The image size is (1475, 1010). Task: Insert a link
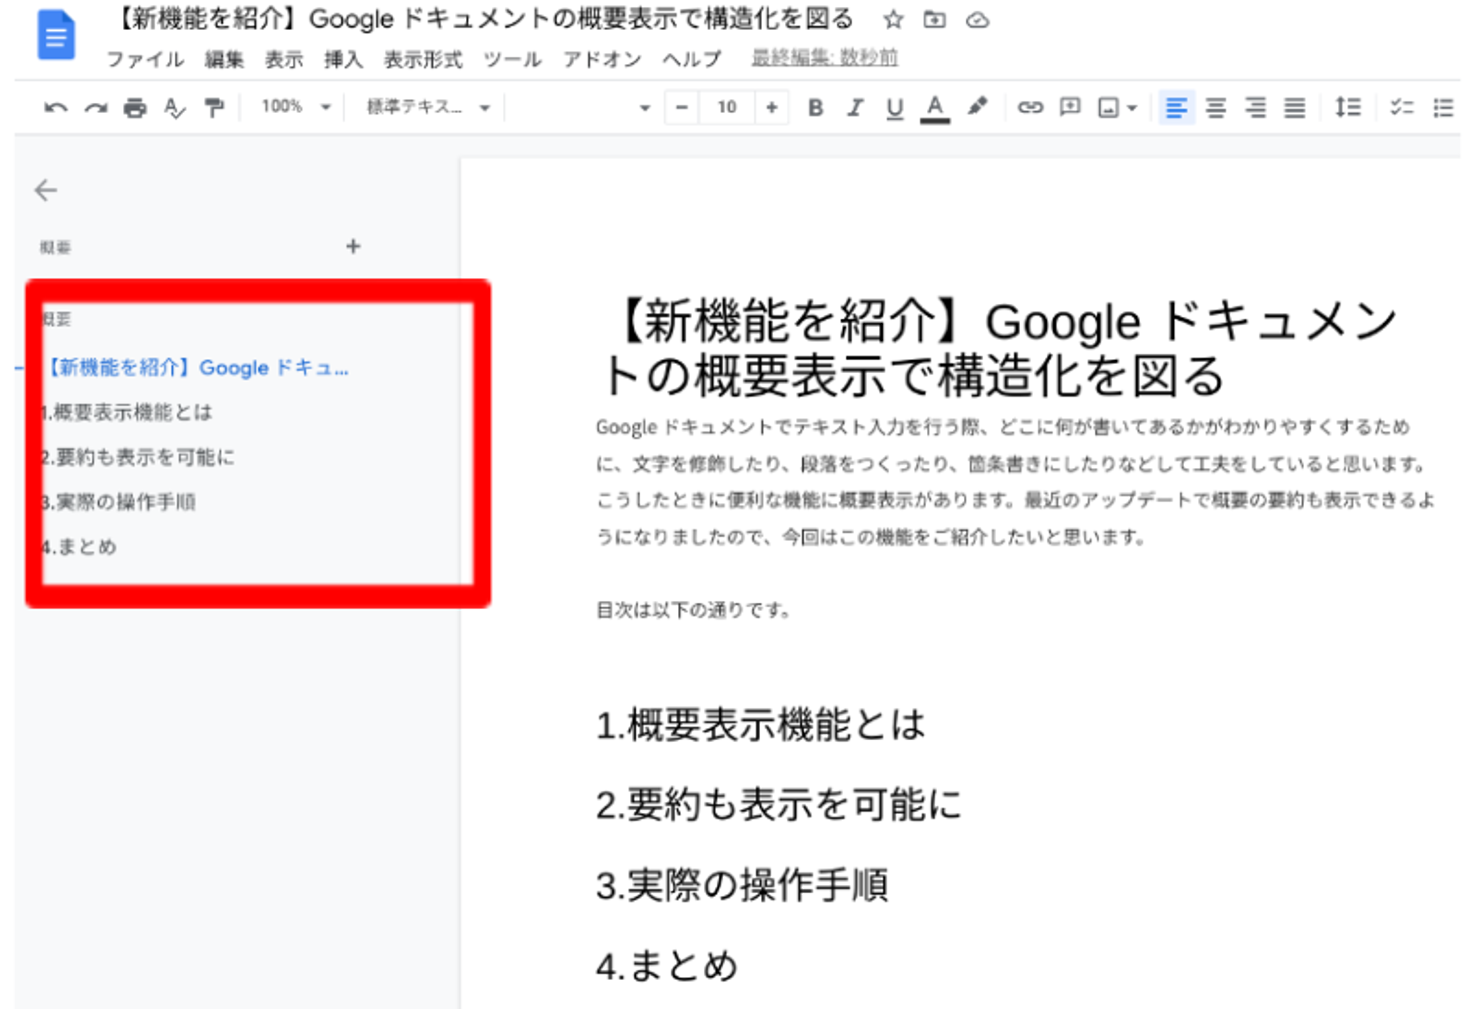pos(1030,107)
